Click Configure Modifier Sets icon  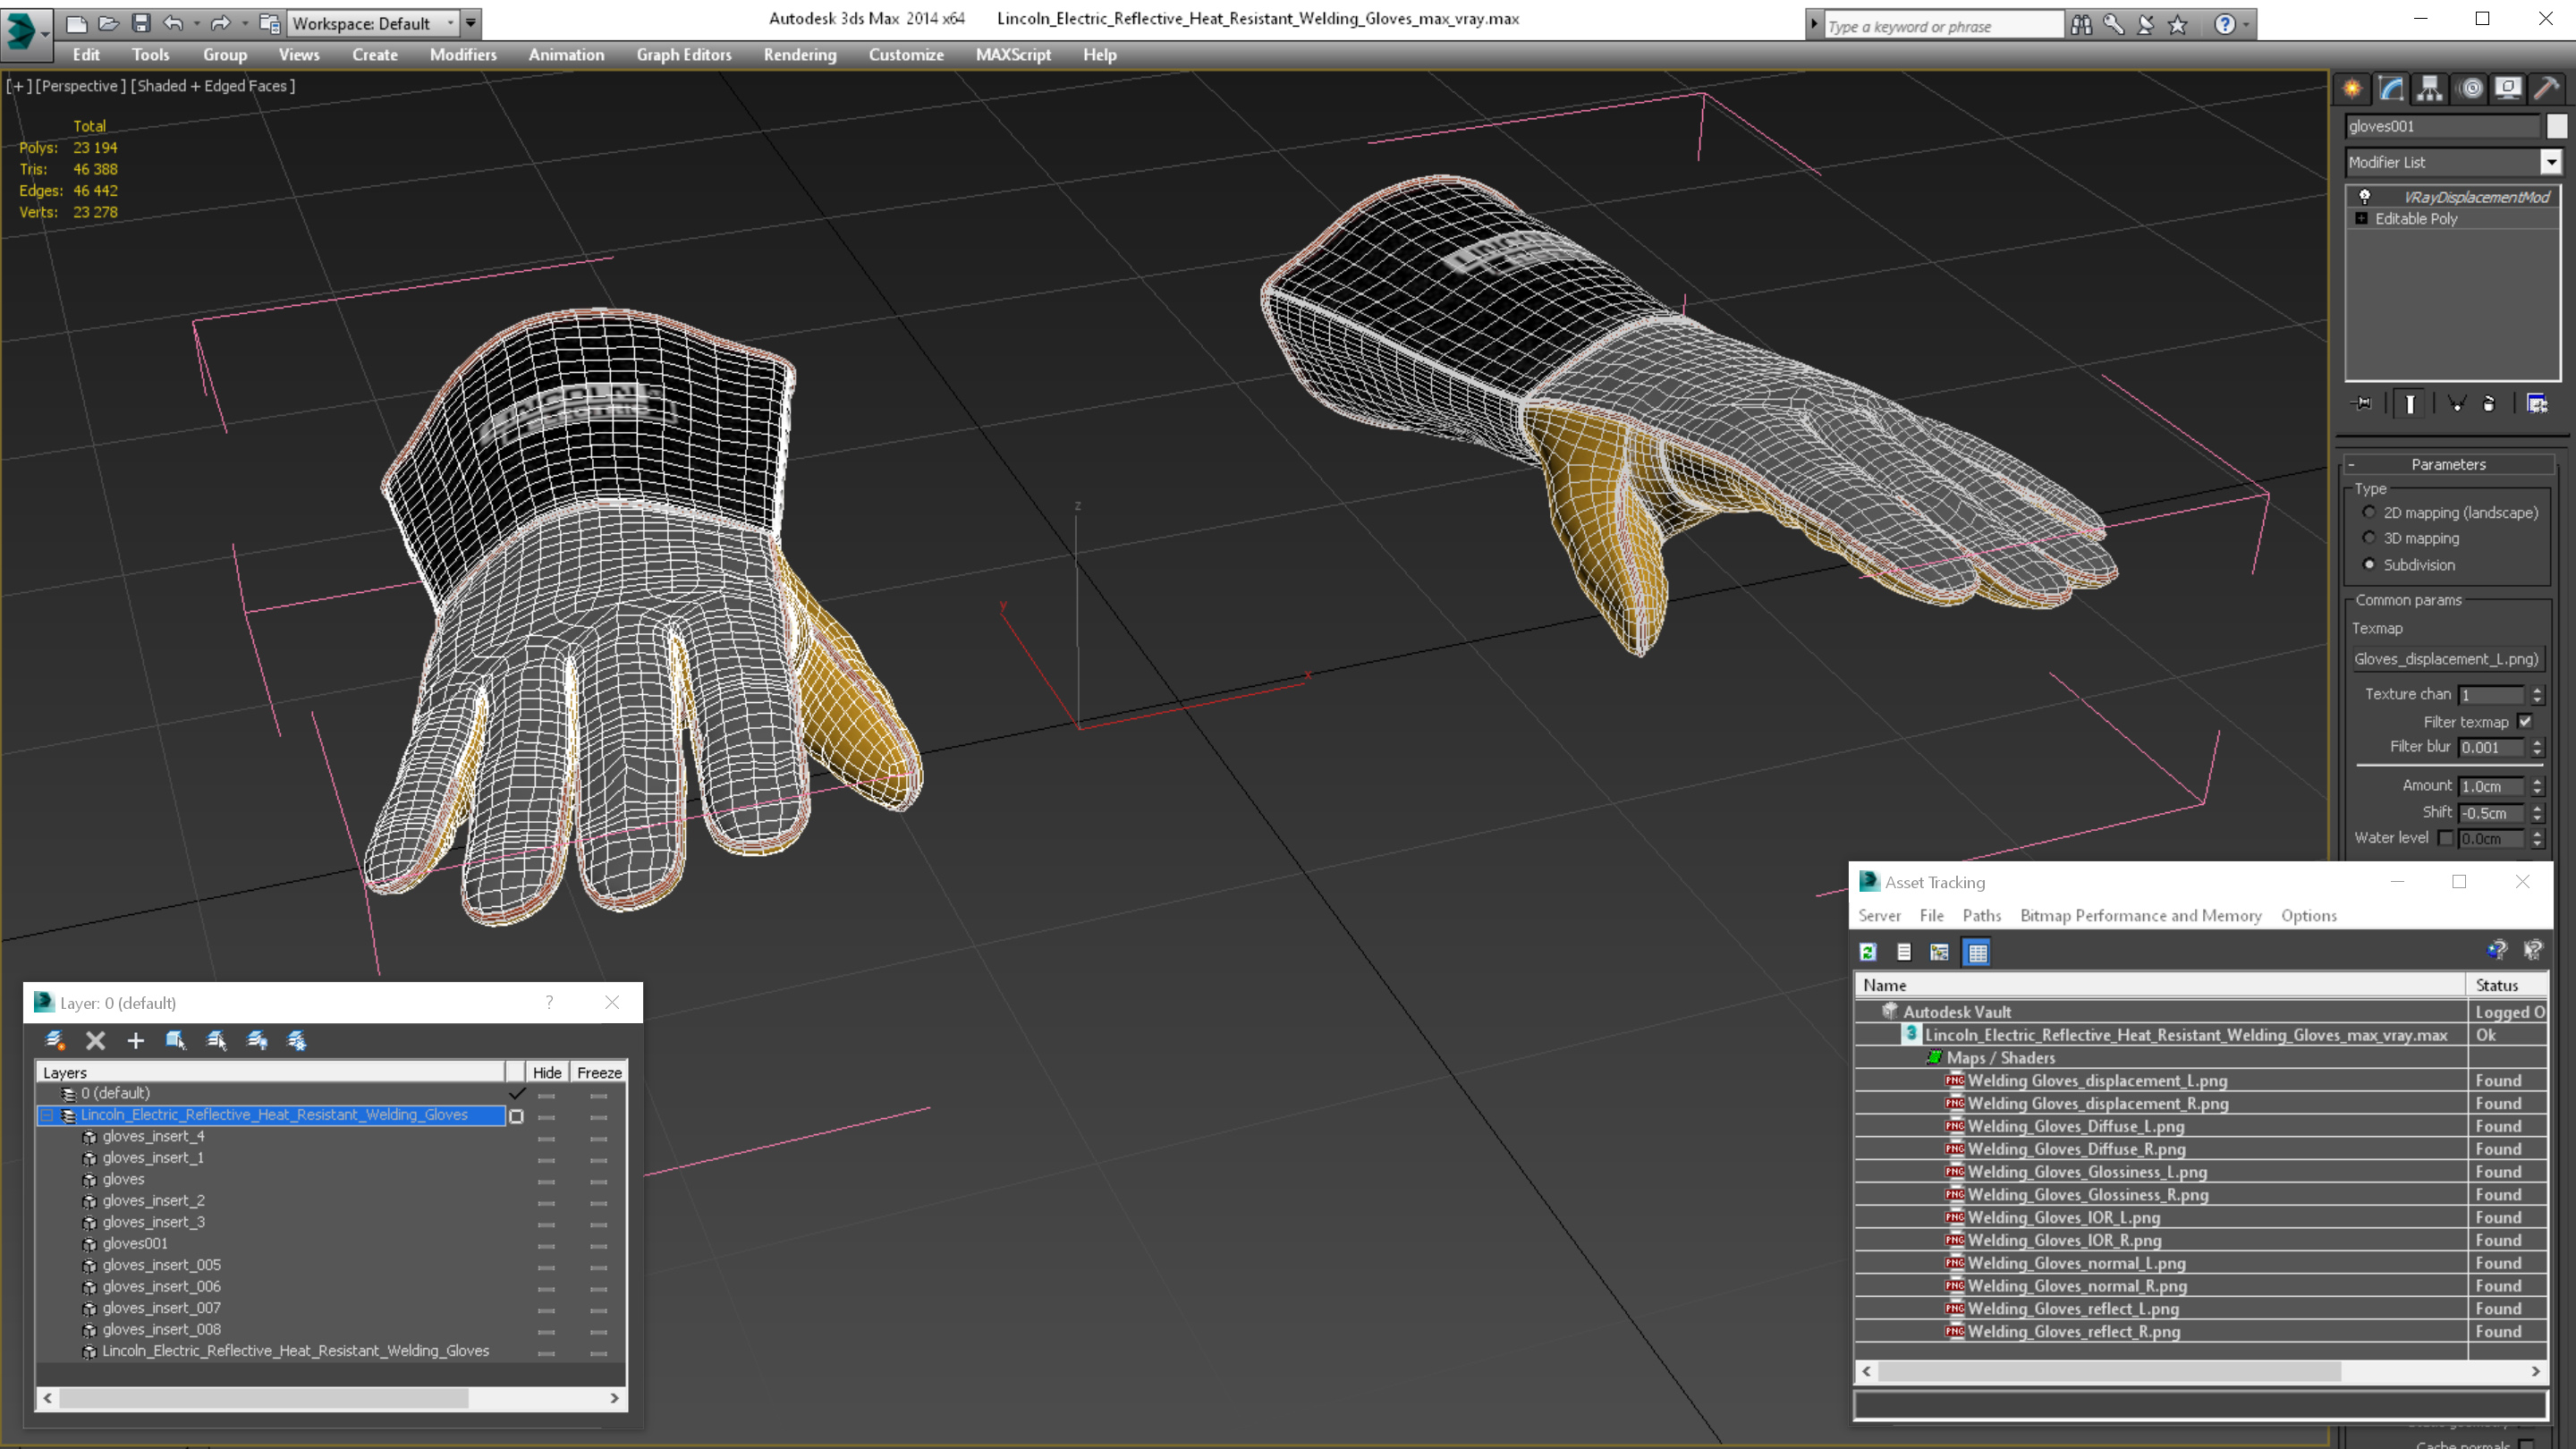pos(2537,404)
